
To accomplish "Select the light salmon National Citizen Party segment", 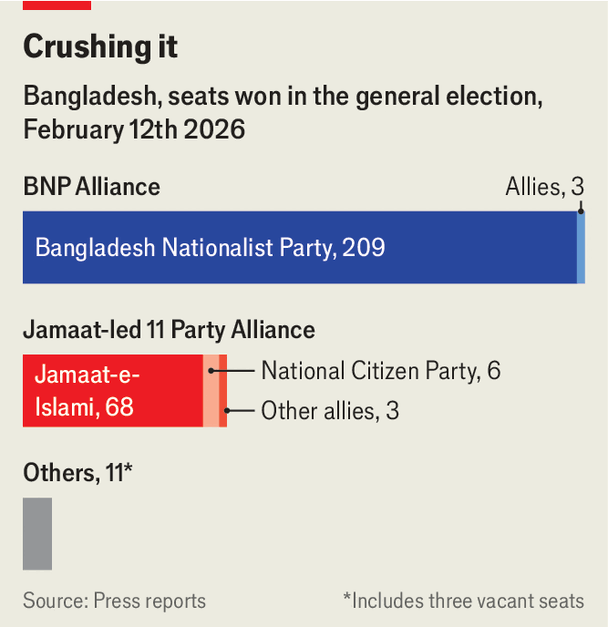I will 211,391.
